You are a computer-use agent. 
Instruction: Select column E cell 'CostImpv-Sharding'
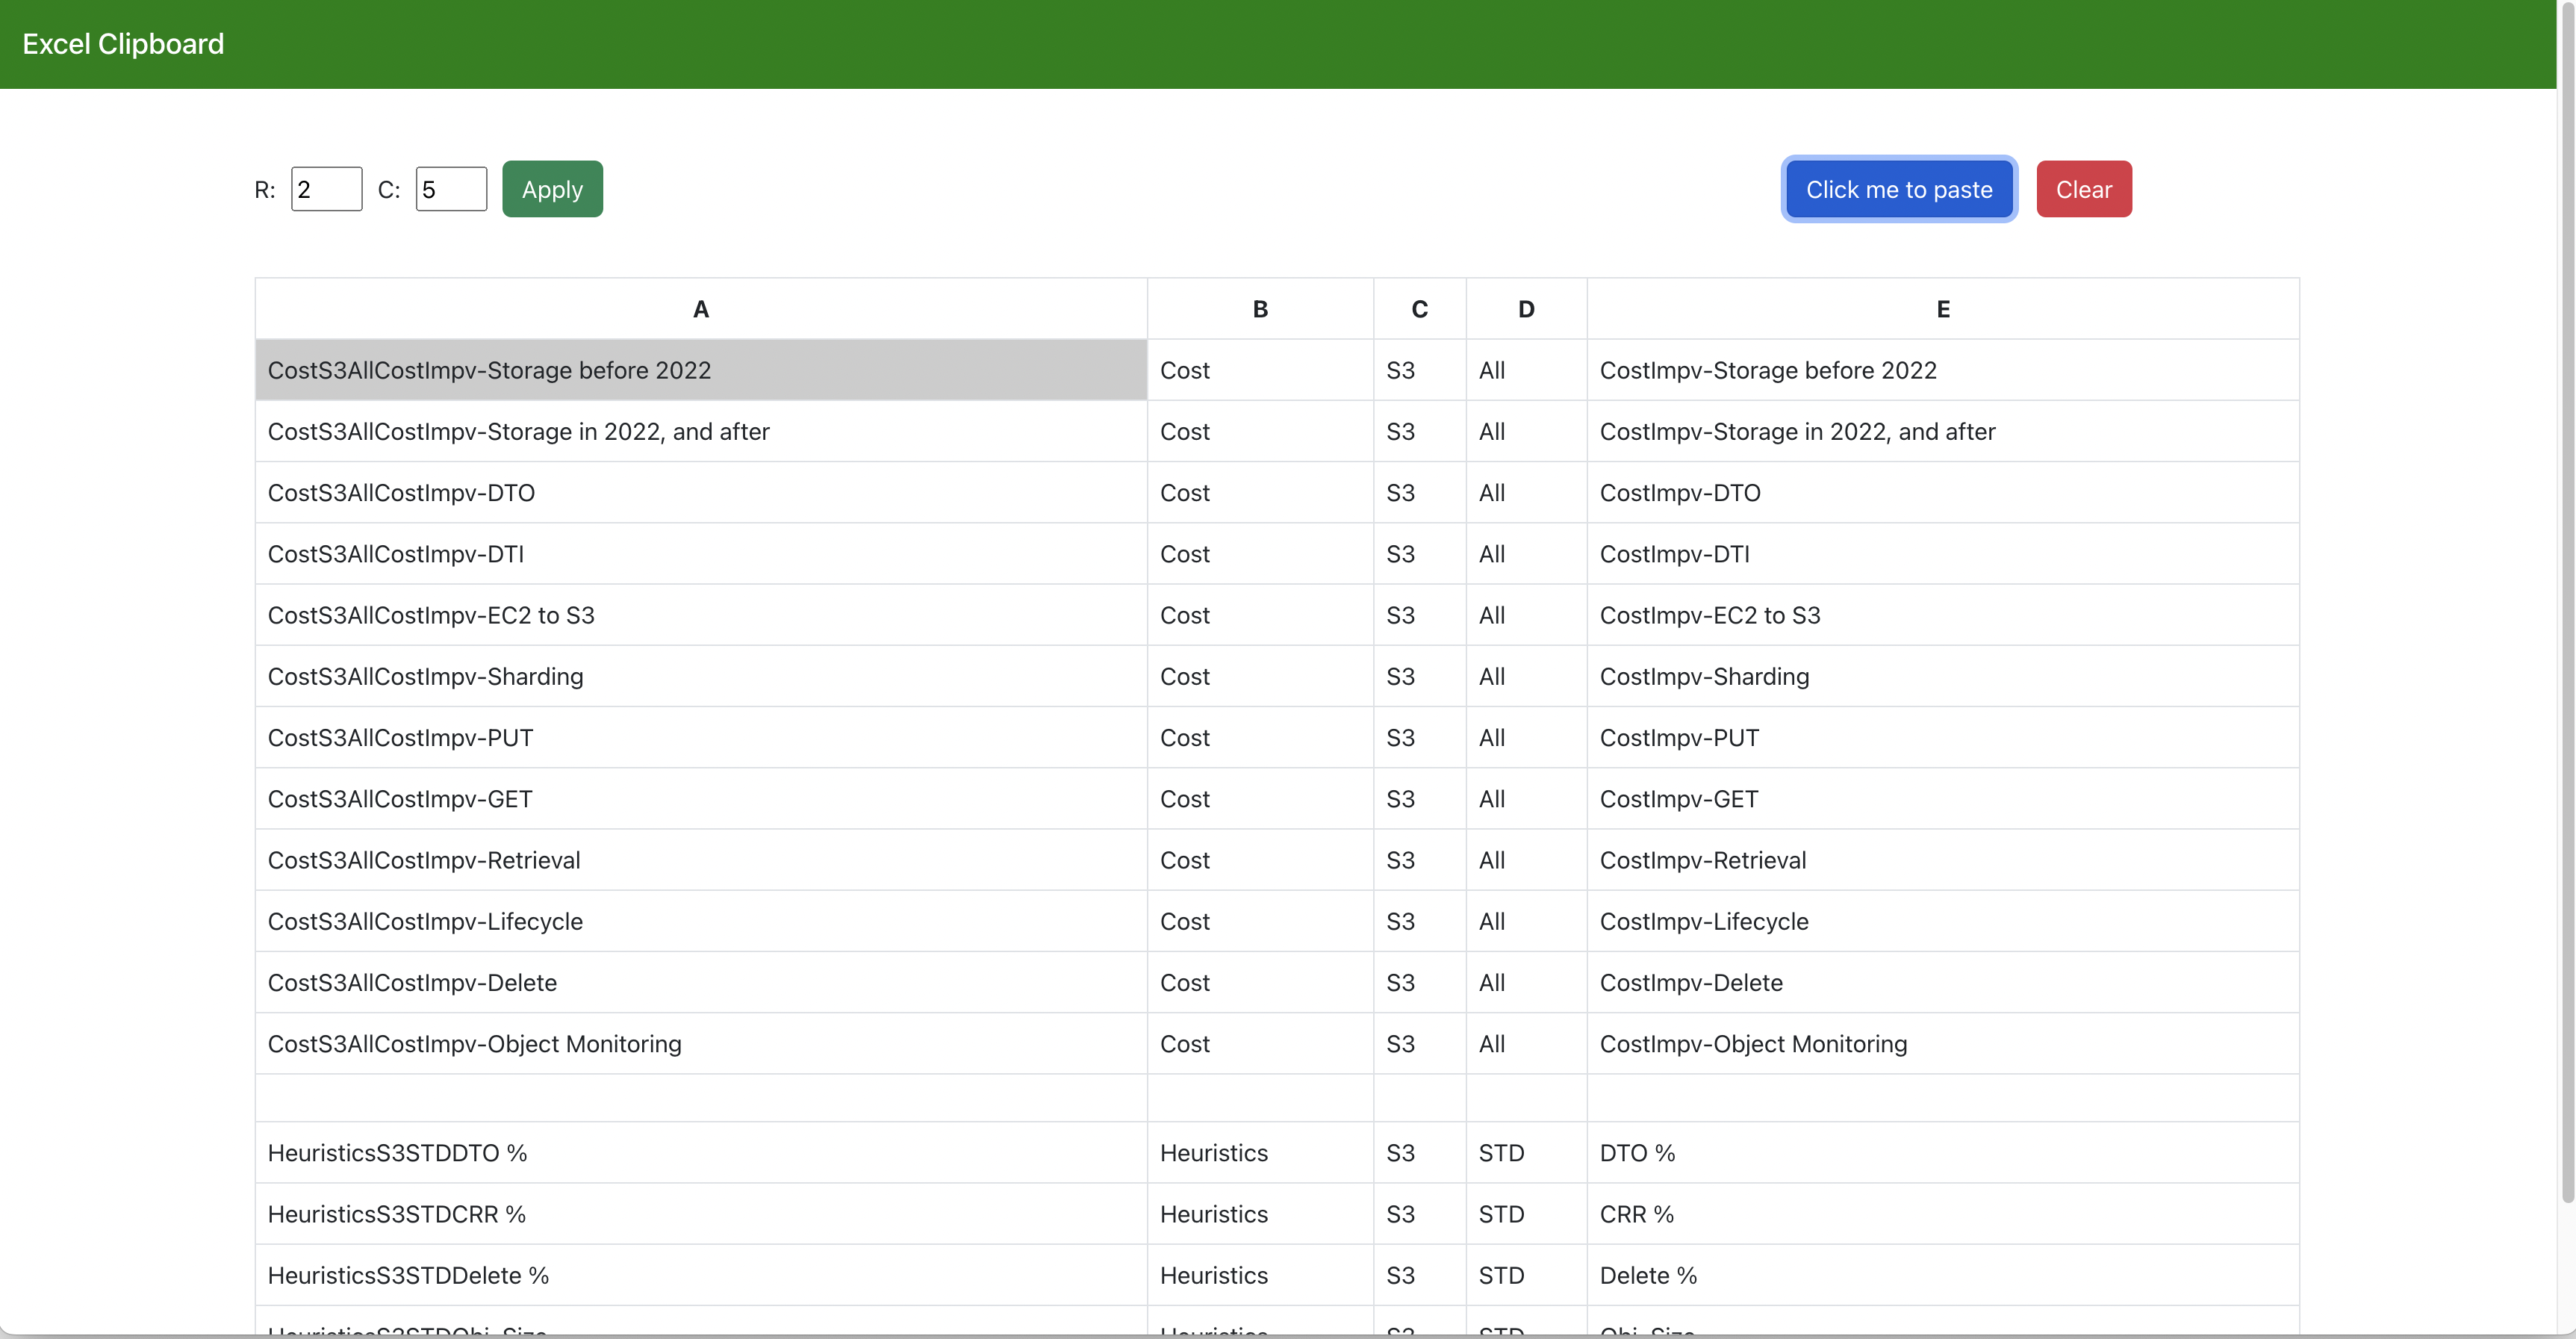pyautogui.click(x=1943, y=676)
